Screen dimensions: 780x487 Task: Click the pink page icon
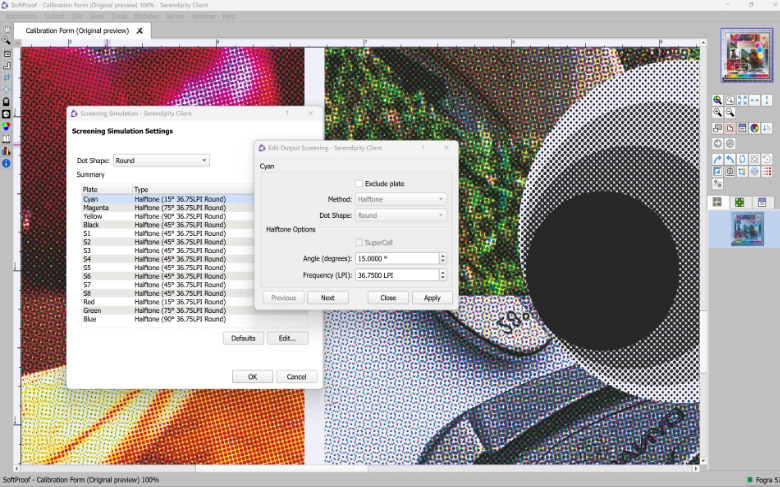[x=730, y=128]
